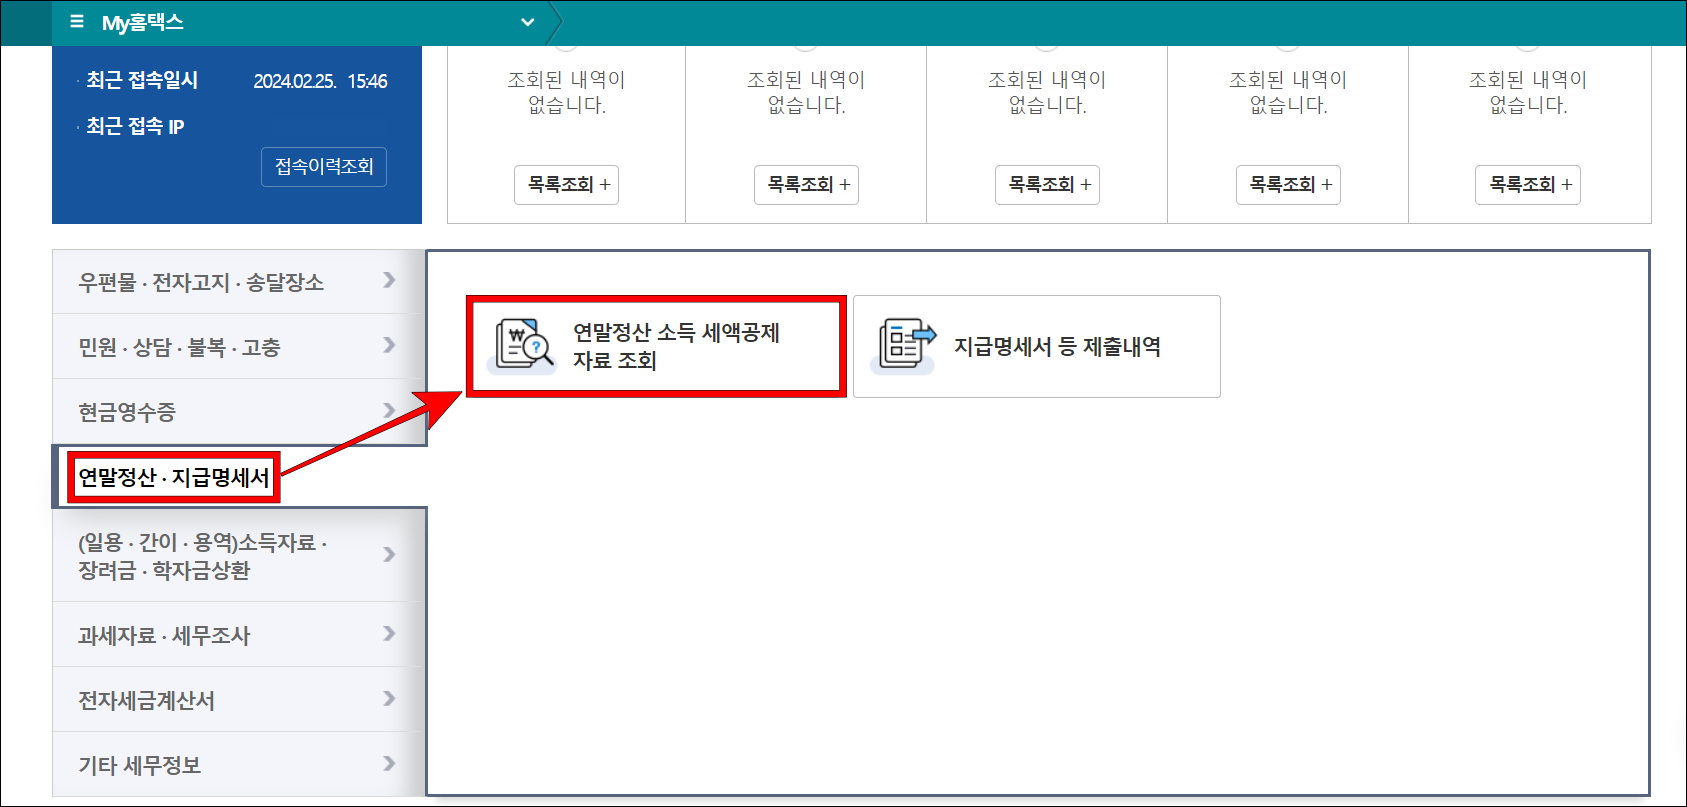
Task: Click the 최근 접속 IP label
Action: (135, 126)
